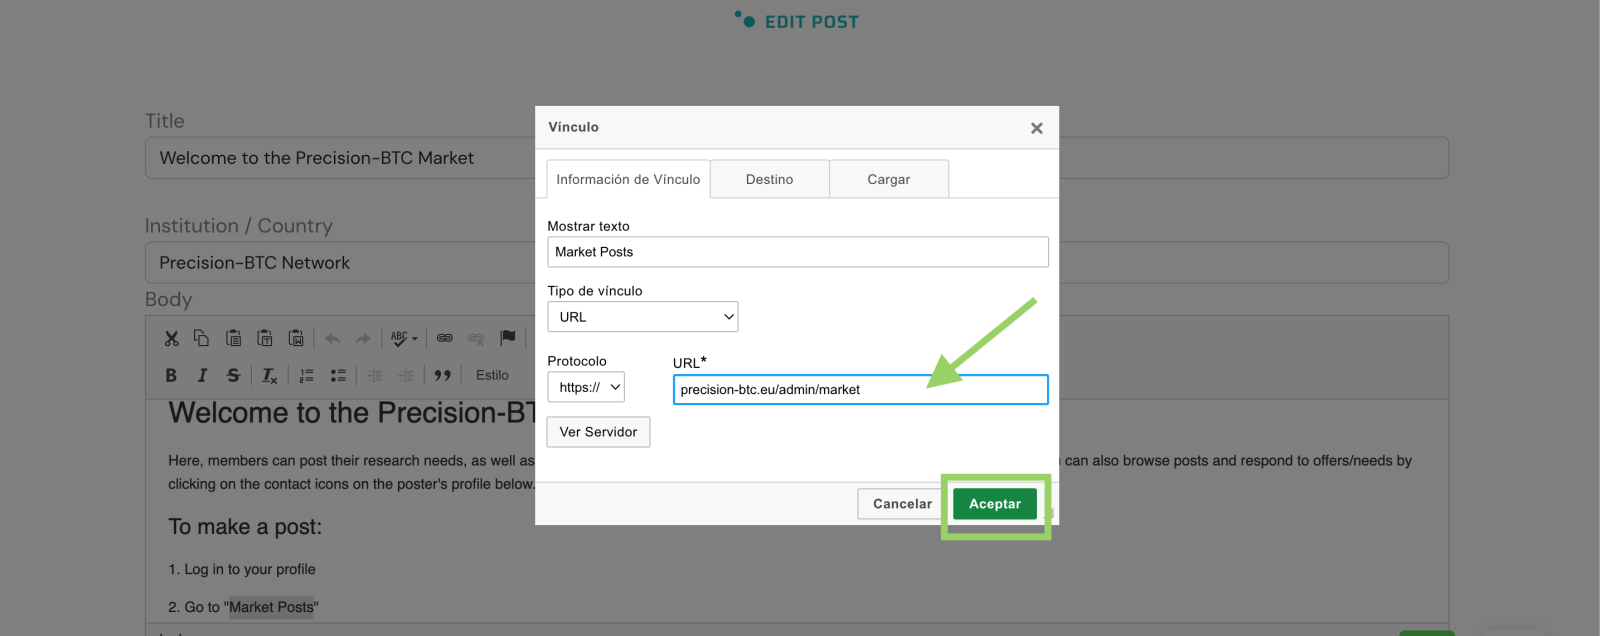
Task: Click the green Aceptar button
Action: coord(994,504)
